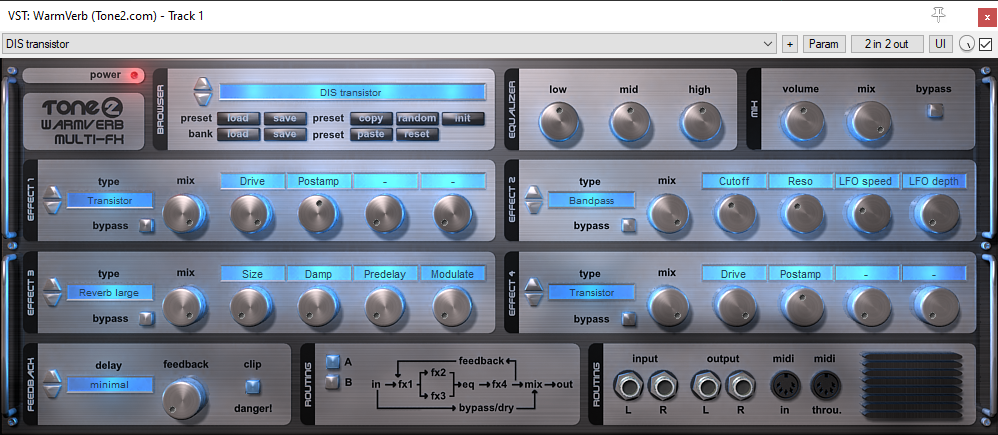Click Effect 3 Damp knob
The image size is (998, 435).
[x=319, y=306]
